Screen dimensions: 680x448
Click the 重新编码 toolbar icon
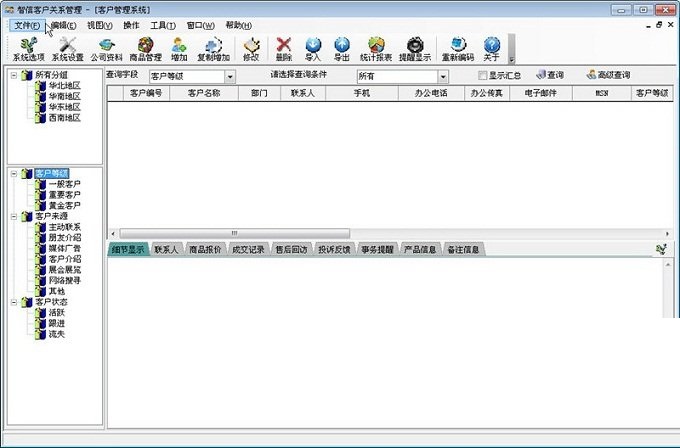[458, 48]
